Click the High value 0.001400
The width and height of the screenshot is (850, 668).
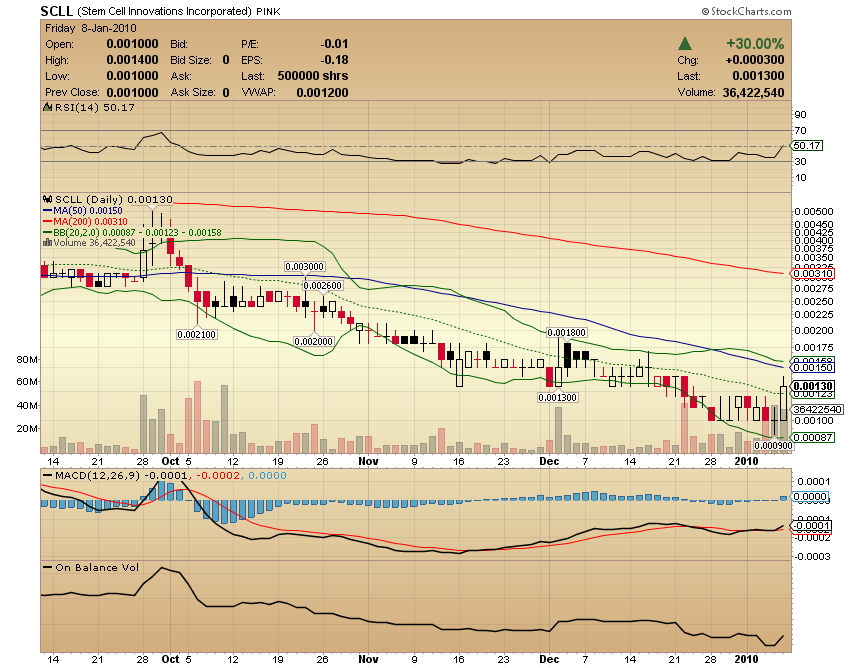point(132,60)
